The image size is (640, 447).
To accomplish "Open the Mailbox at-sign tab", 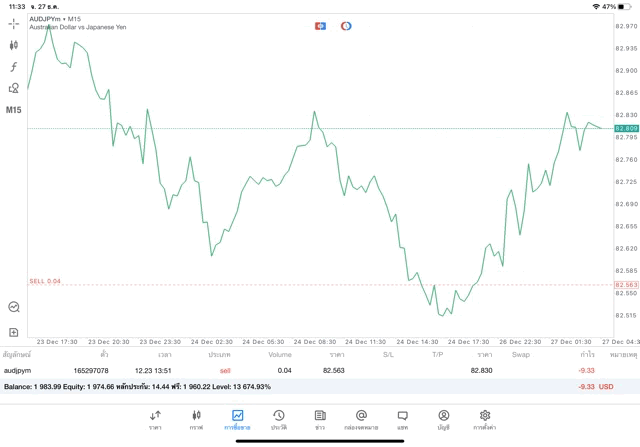I will (361, 419).
